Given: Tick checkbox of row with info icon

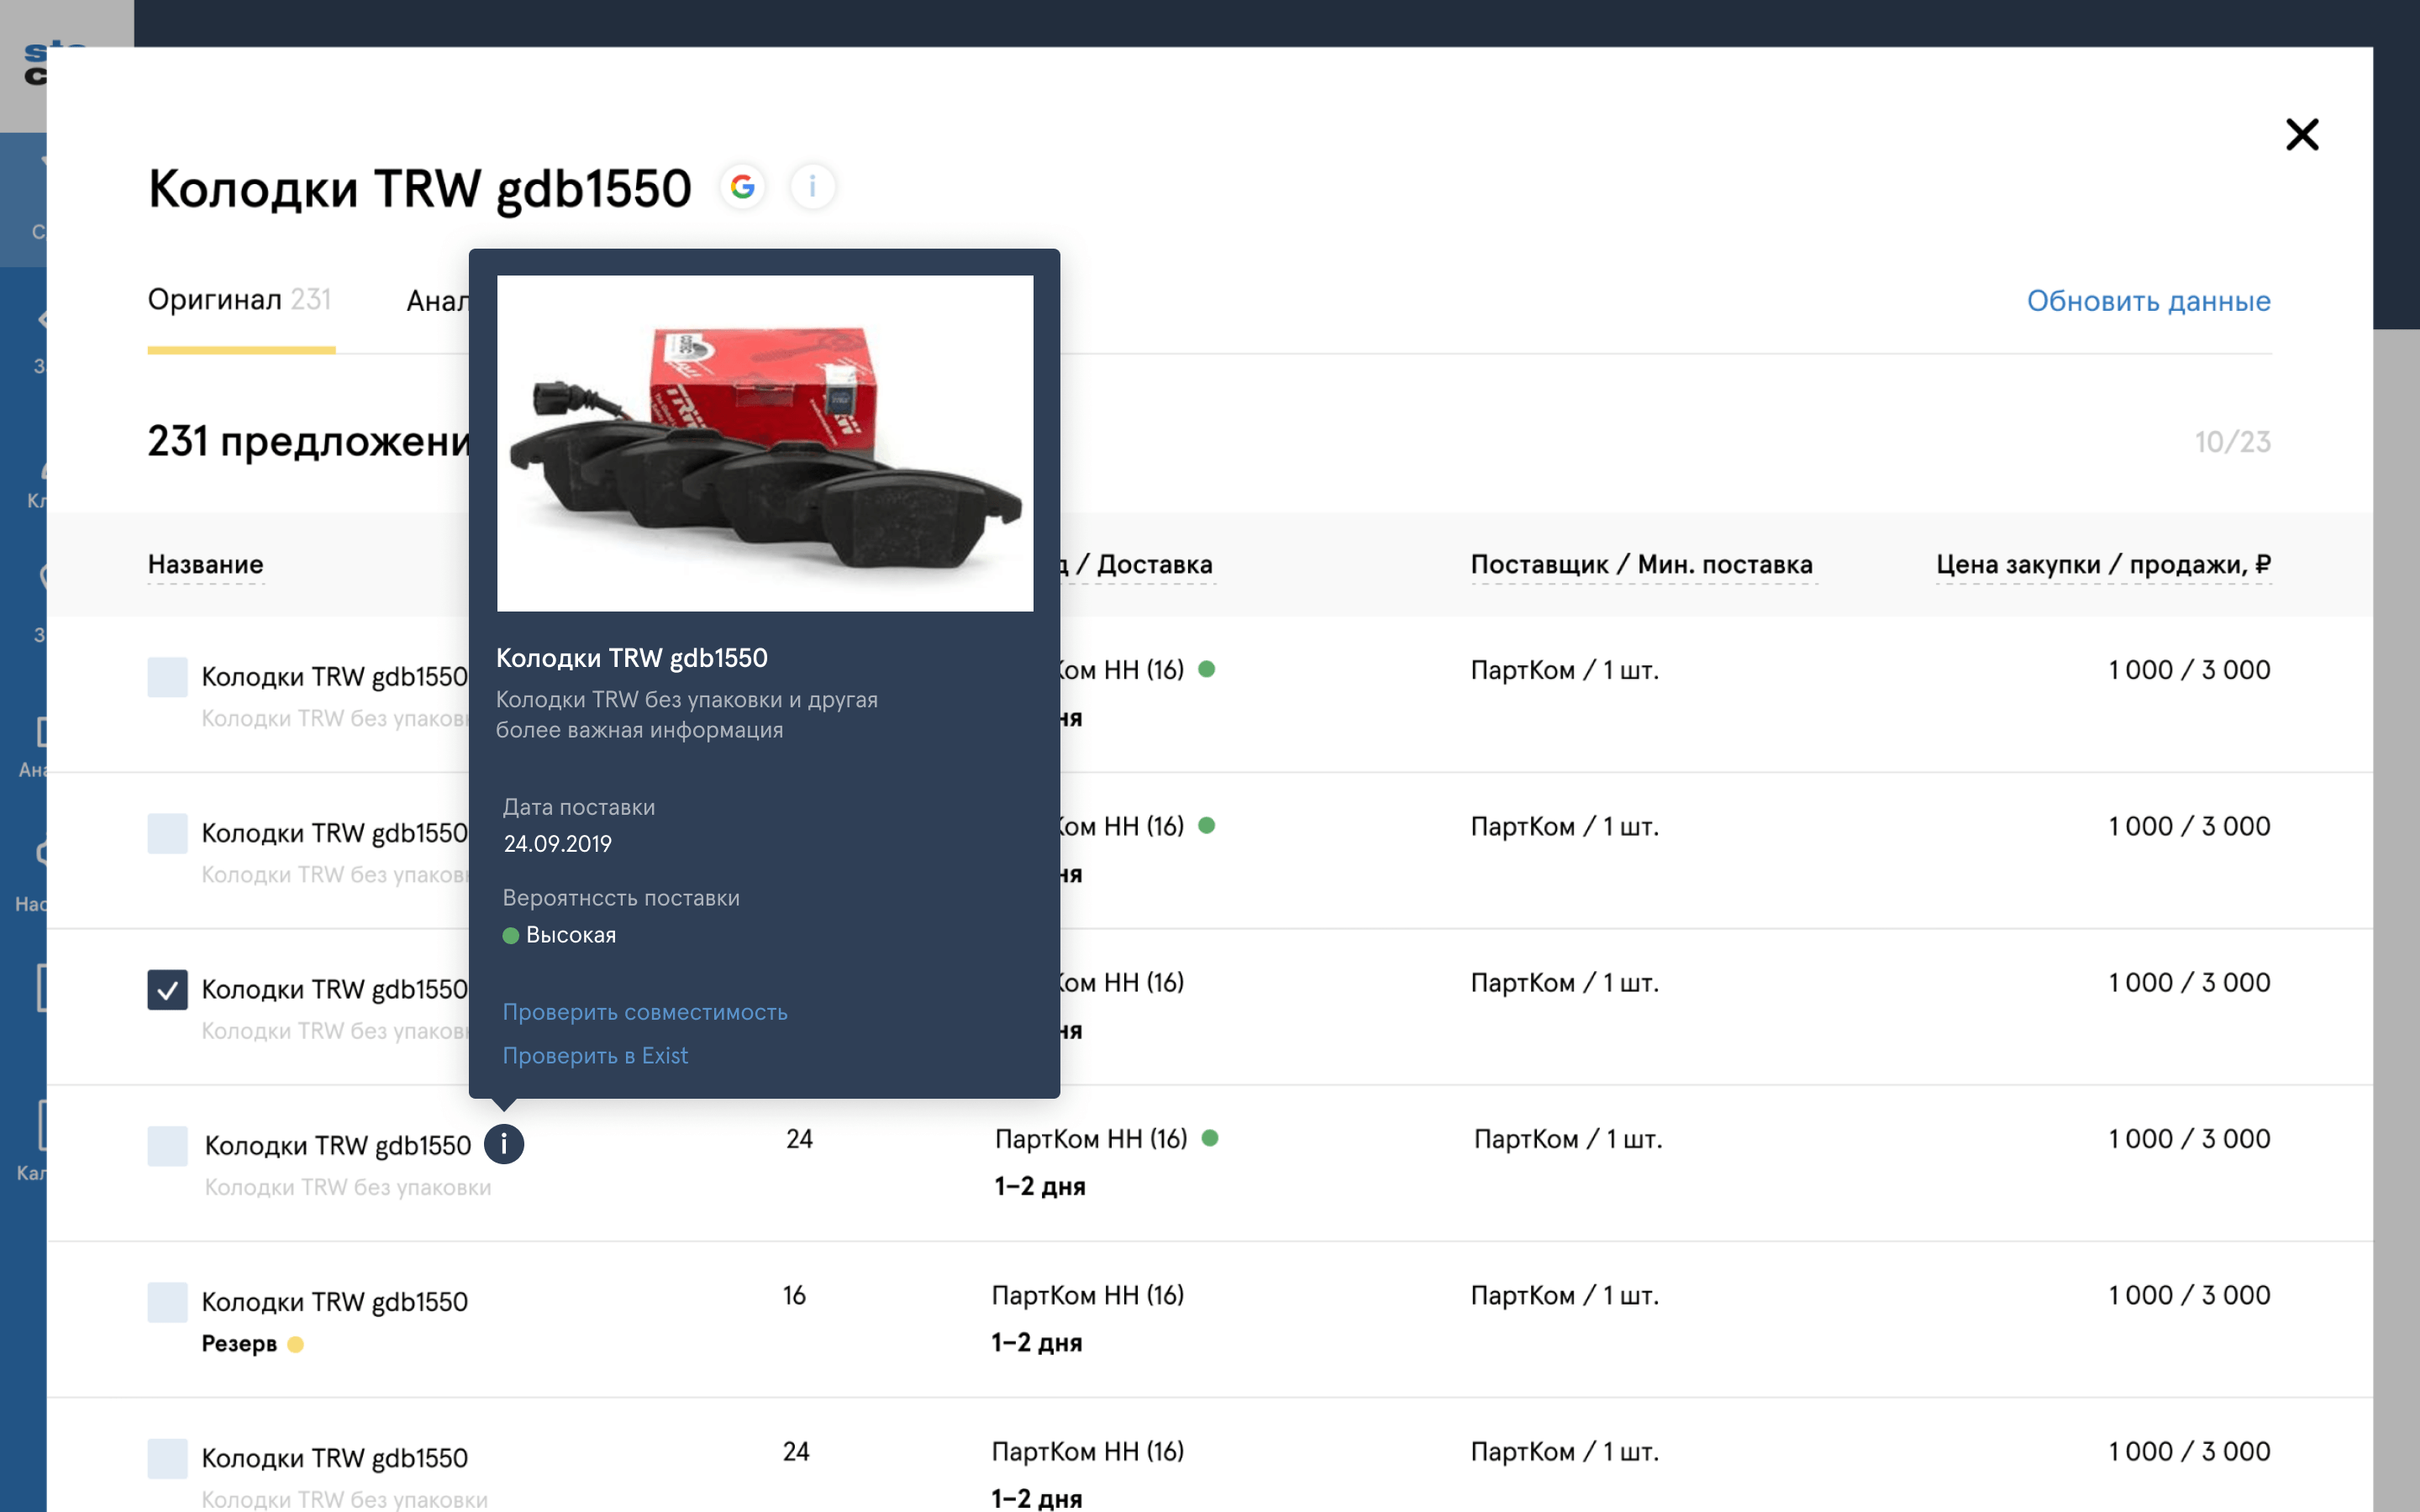Looking at the screenshot, I should (167, 1146).
